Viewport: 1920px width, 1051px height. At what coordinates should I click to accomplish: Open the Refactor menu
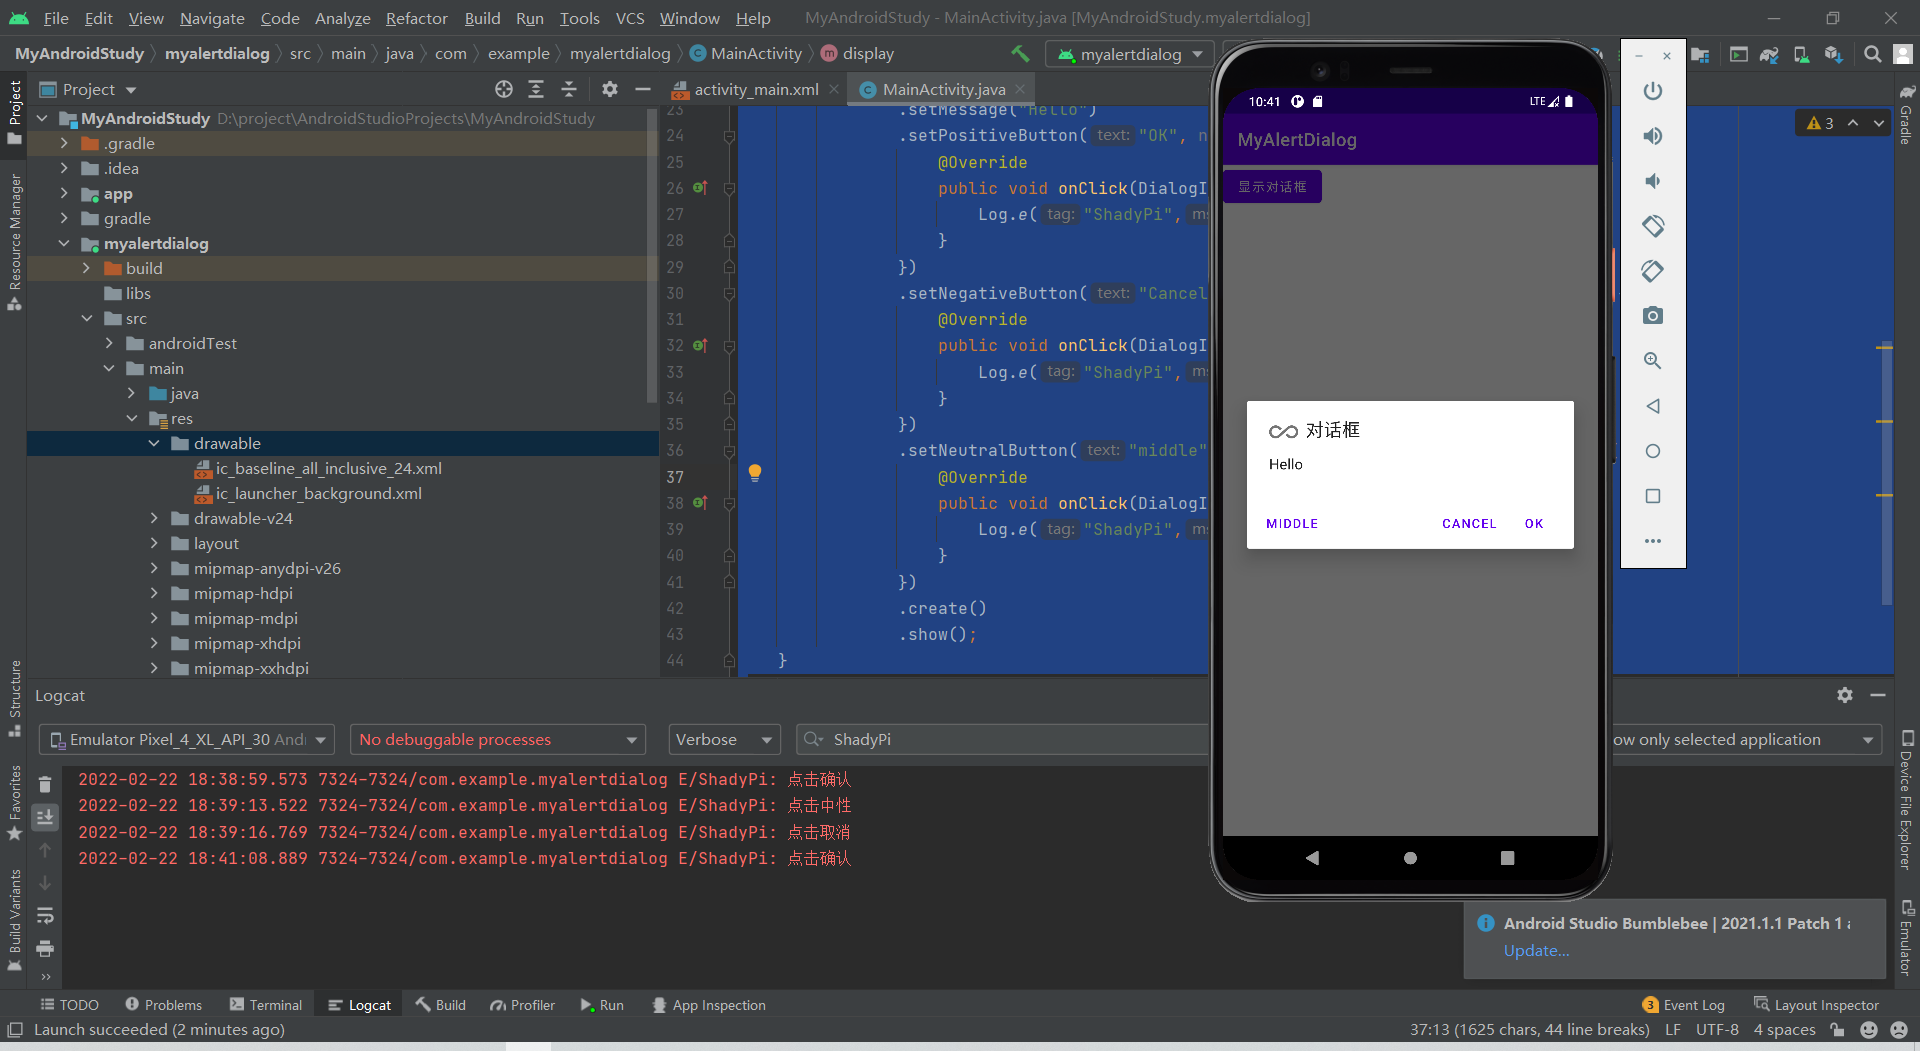click(415, 17)
